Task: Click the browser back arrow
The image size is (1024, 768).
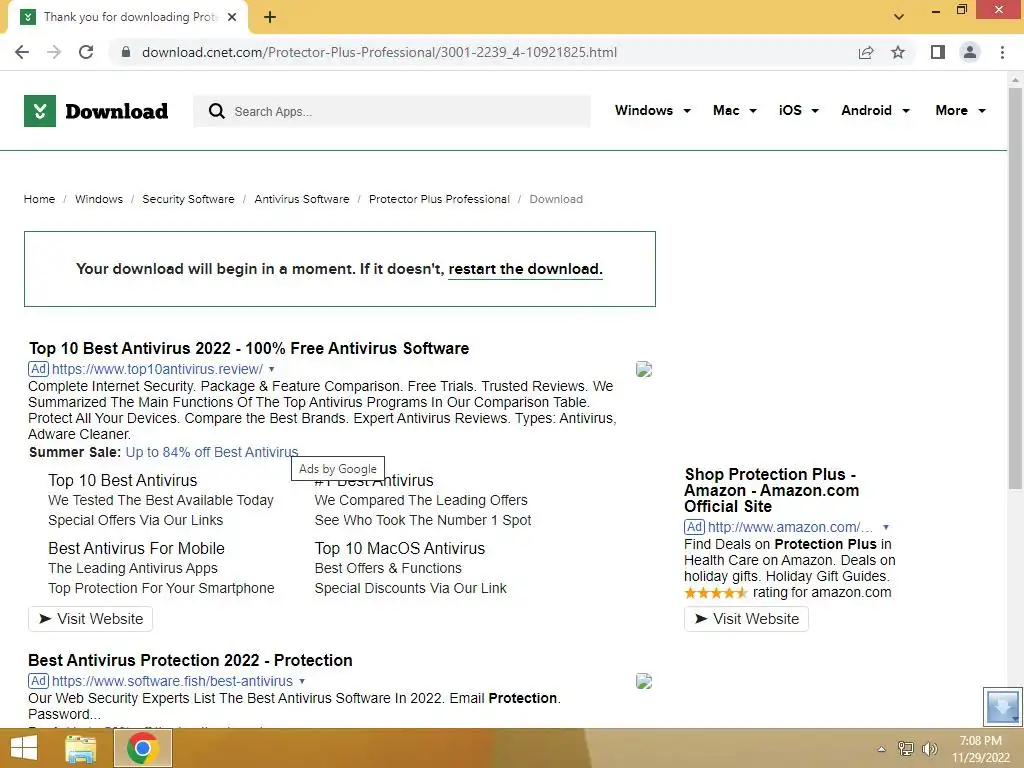Action: click(22, 52)
